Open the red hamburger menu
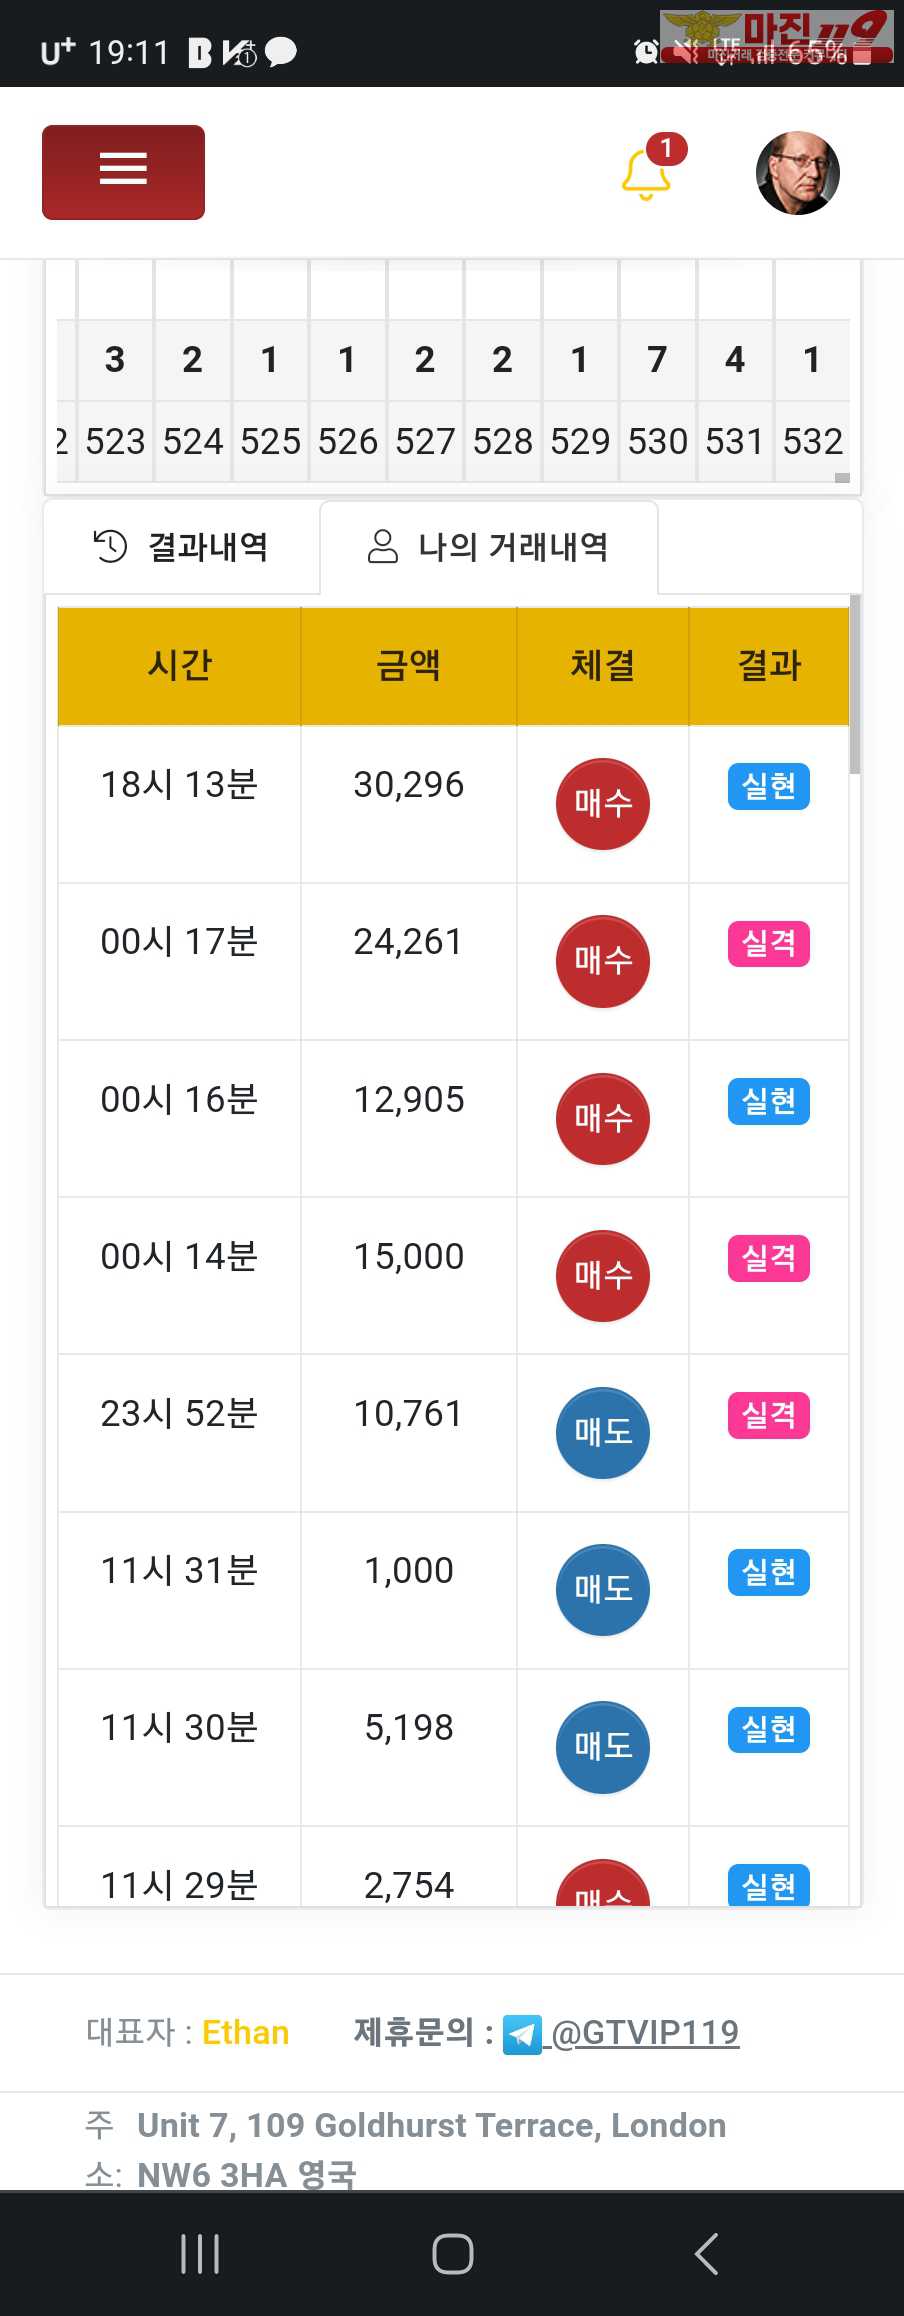Image resolution: width=904 pixels, height=2316 pixels. (x=123, y=172)
